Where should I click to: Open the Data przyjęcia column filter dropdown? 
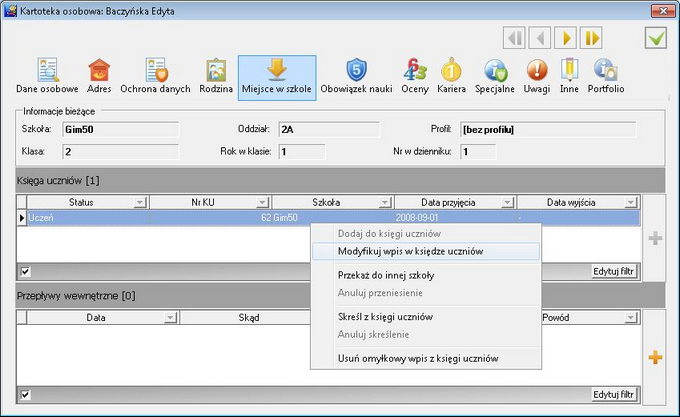[x=507, y=202]
